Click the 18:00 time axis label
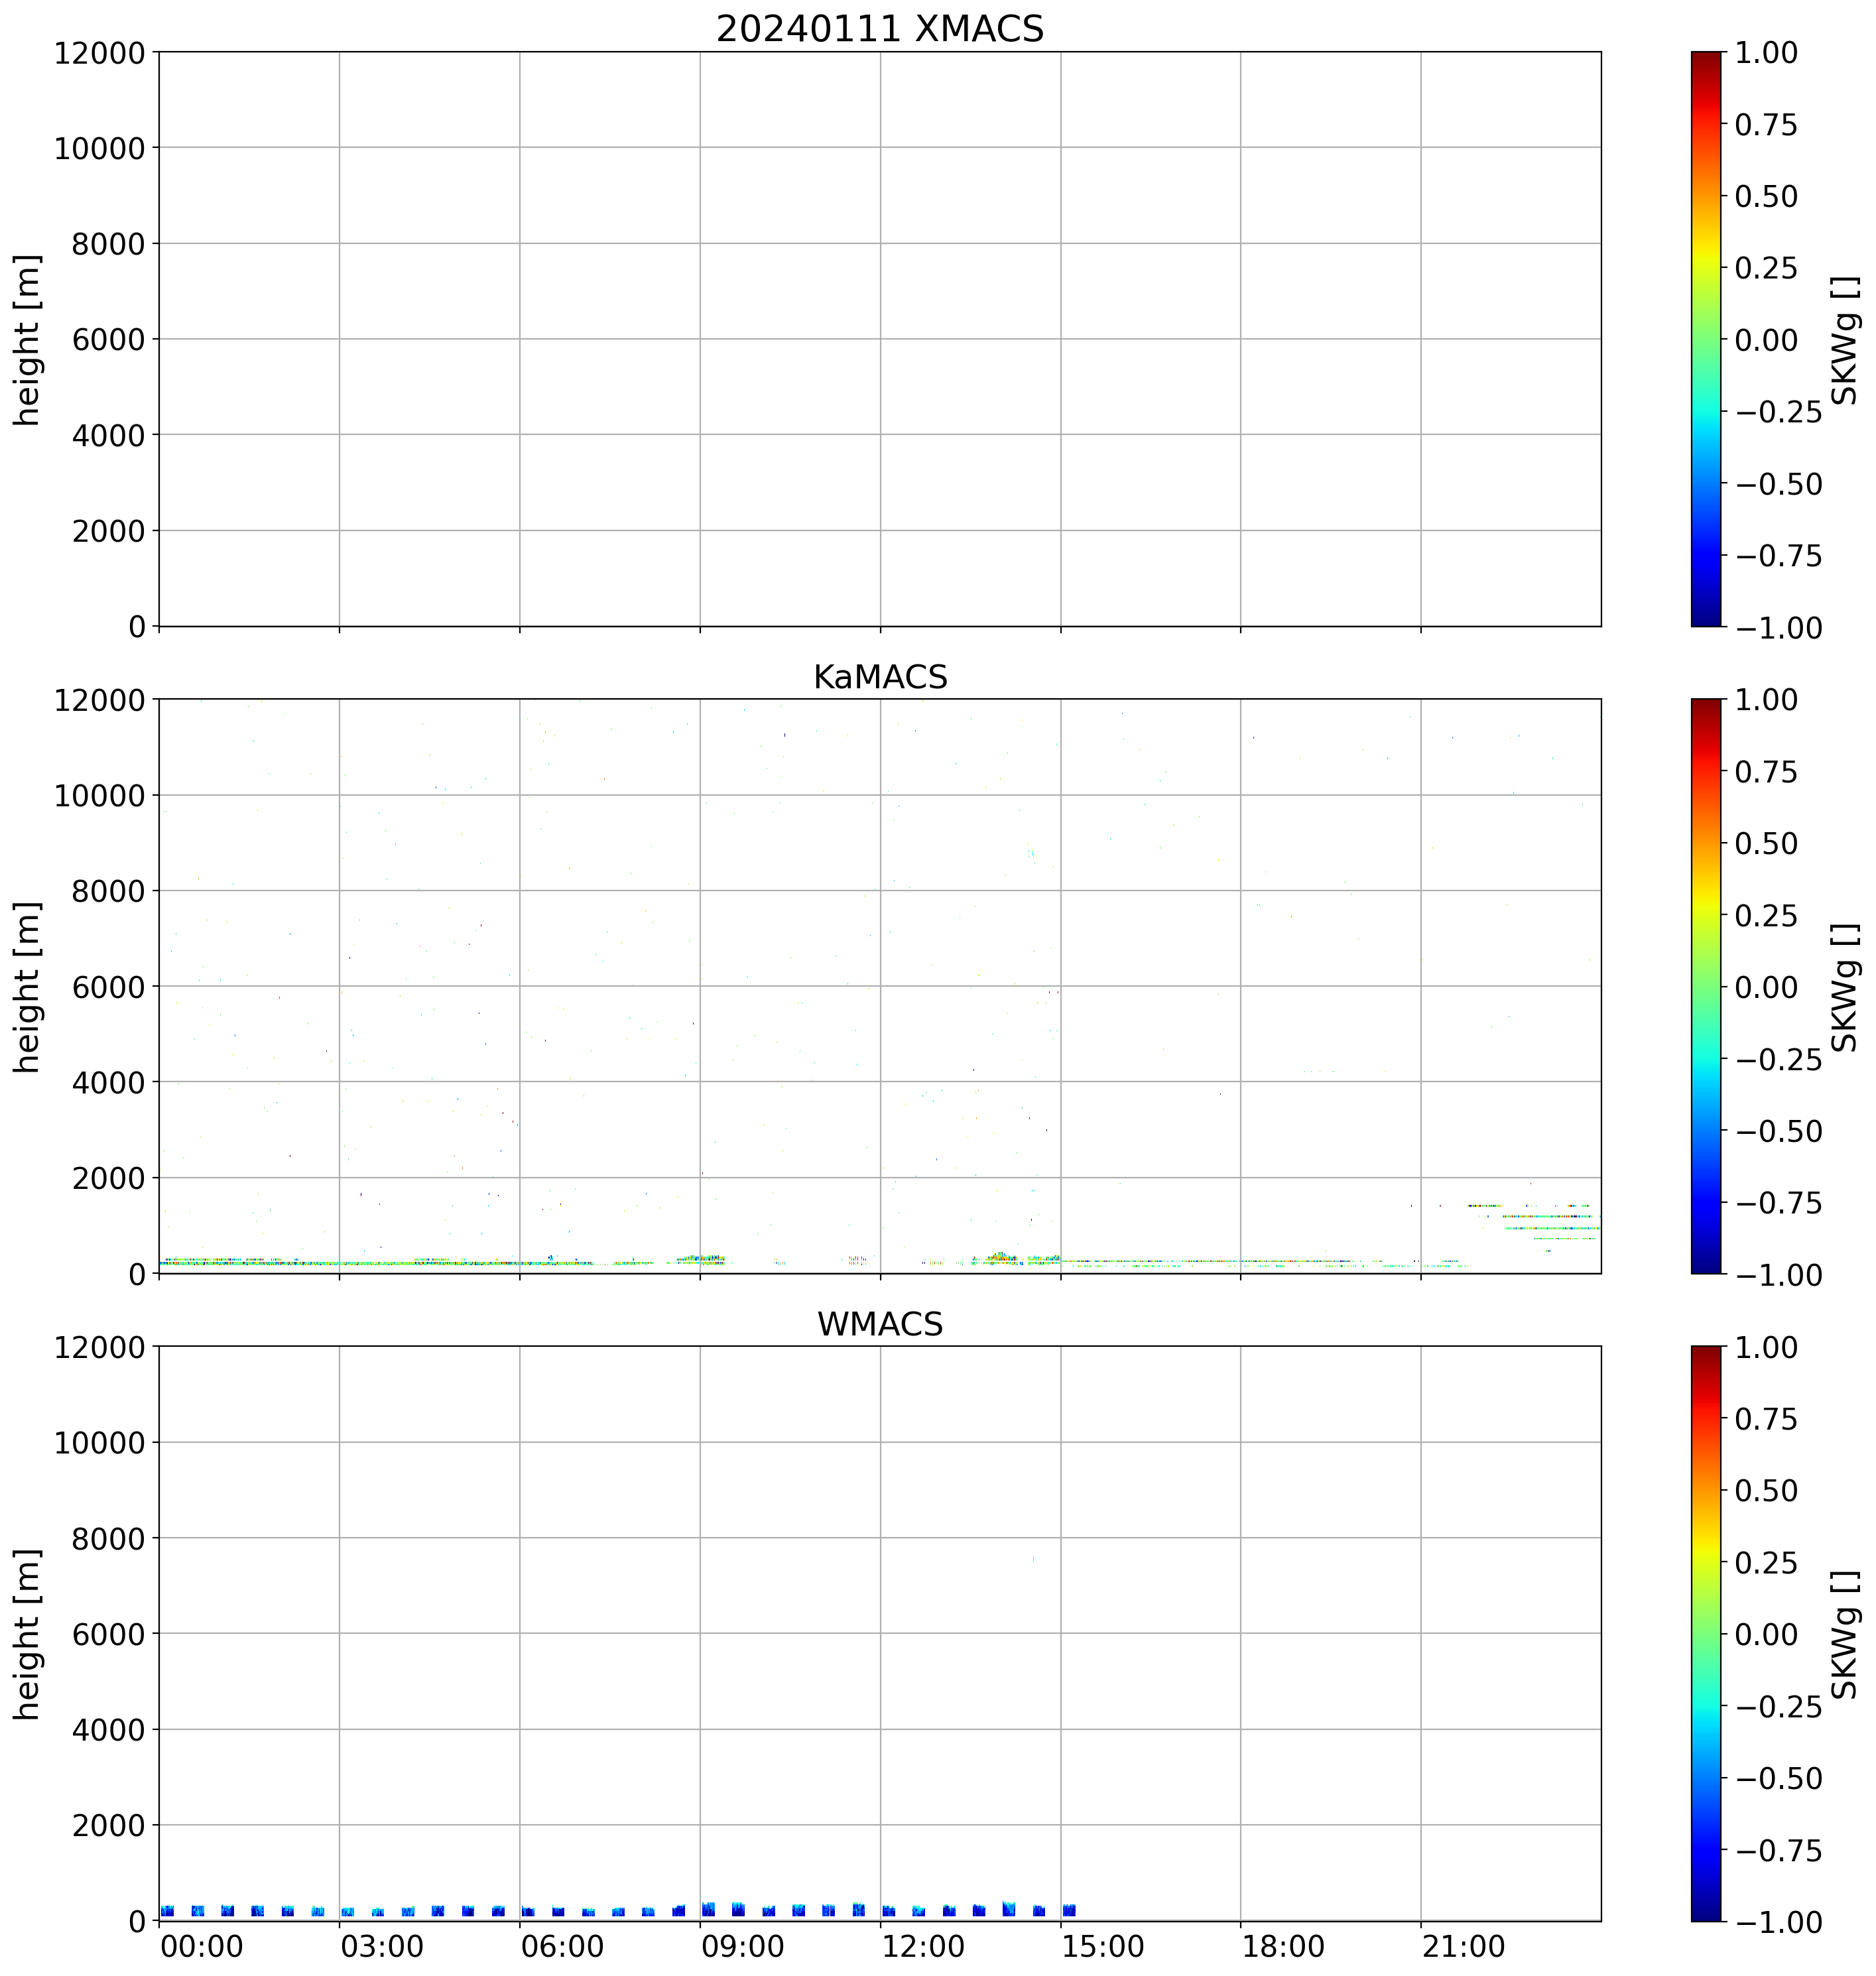 (x=1283, y=1947)
